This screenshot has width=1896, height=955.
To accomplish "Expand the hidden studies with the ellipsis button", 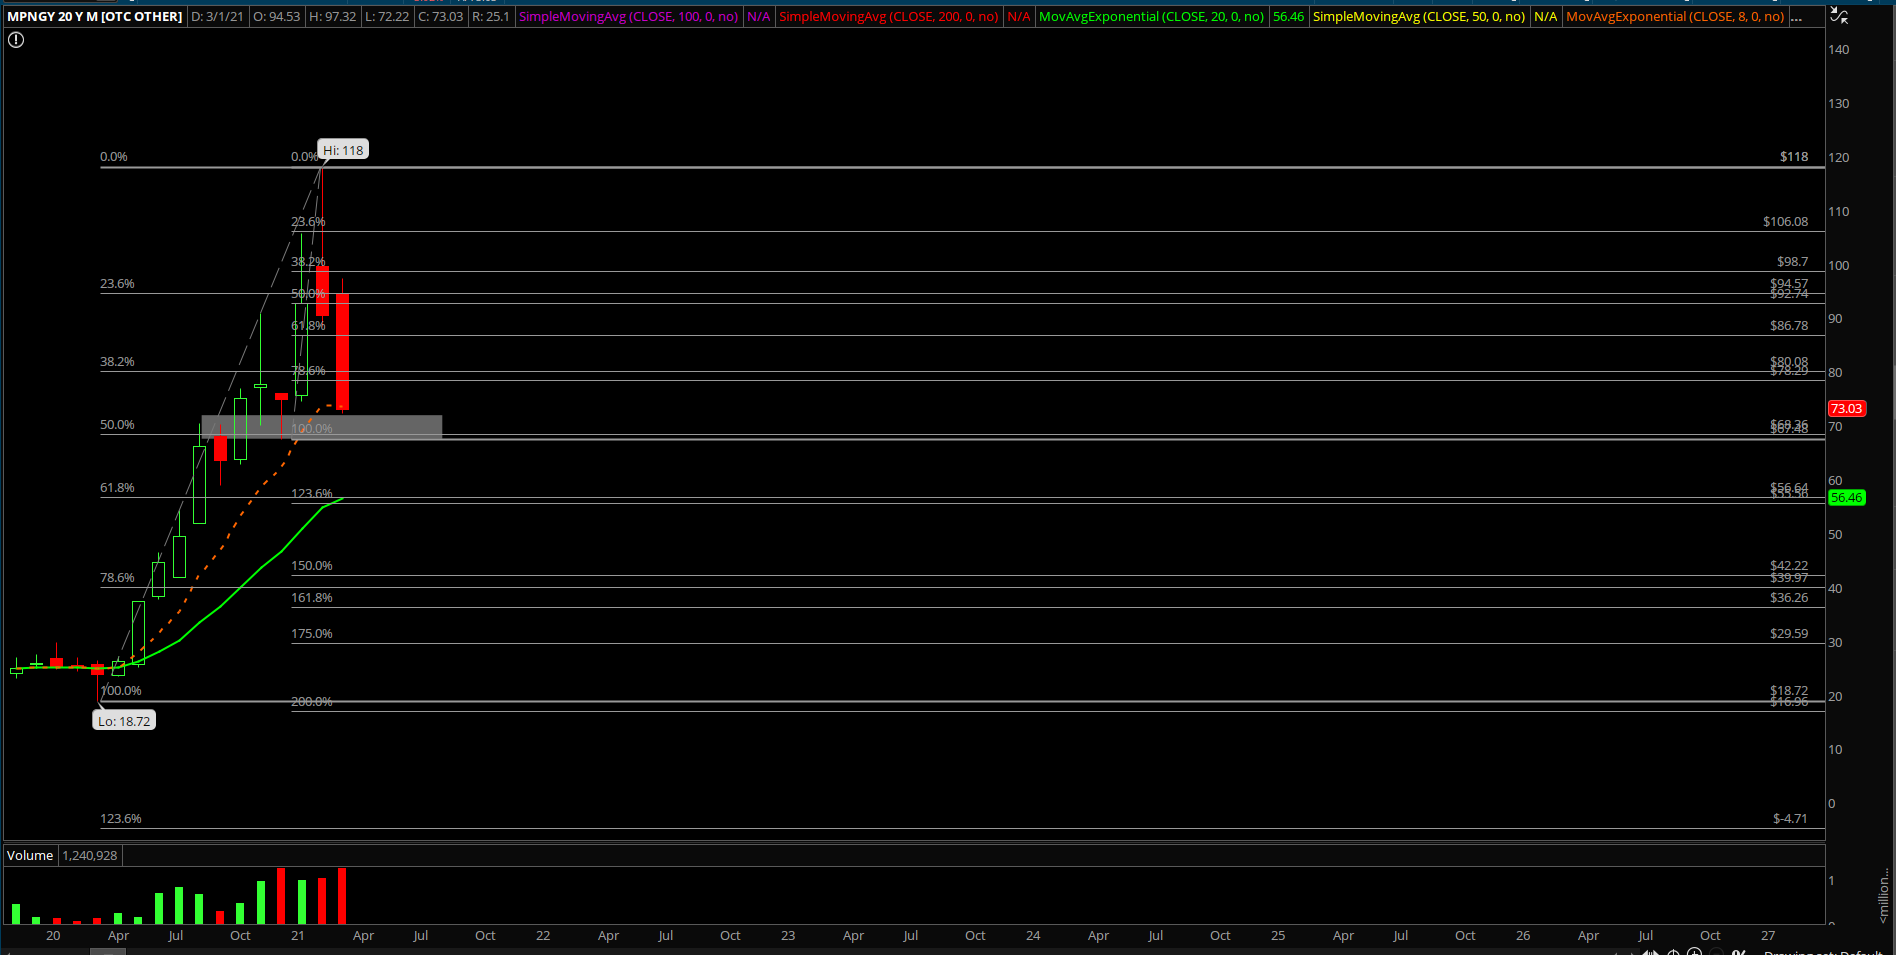I will [x=1797, y=17].
